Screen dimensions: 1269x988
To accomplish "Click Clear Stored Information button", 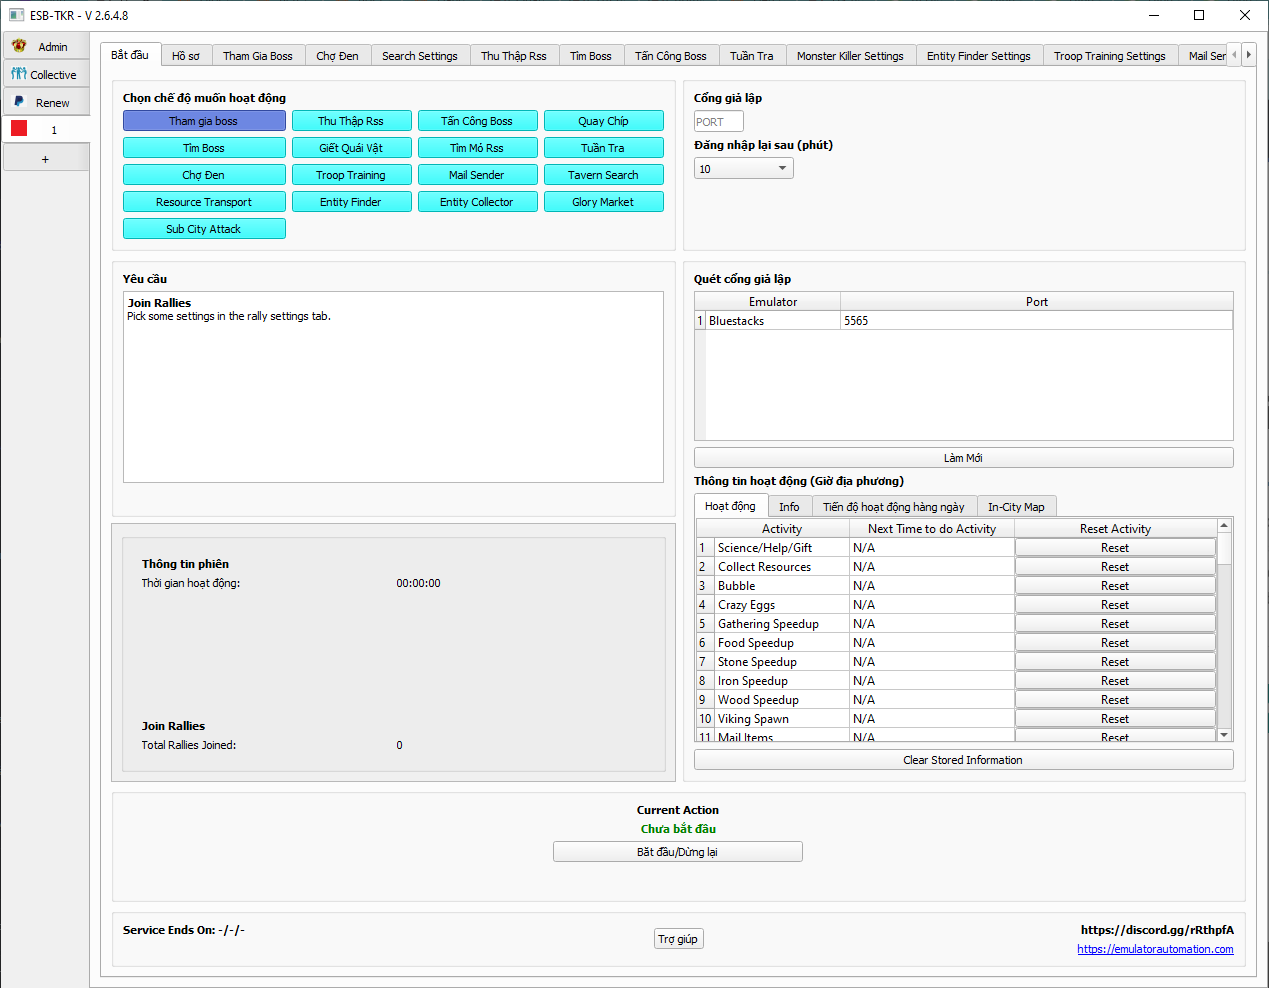I will (964, 760).
